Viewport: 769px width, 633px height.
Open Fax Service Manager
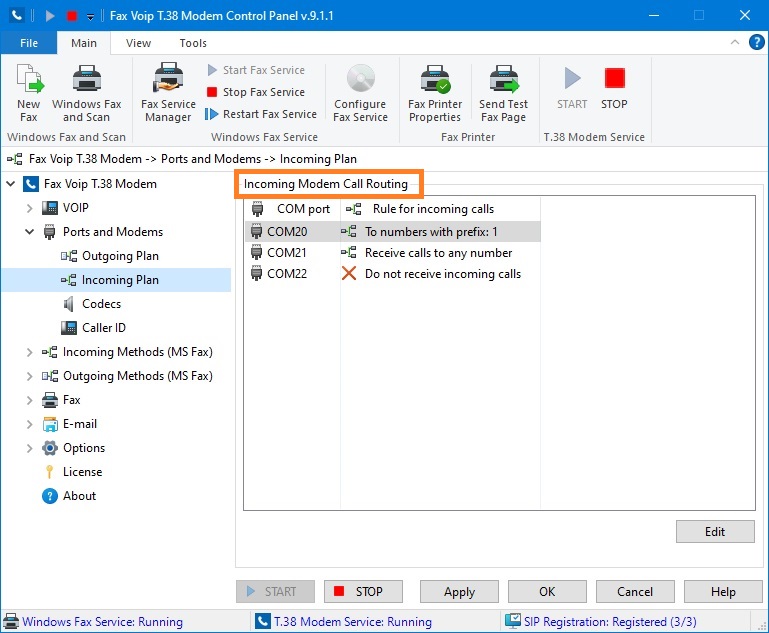[x=168, y=93]
